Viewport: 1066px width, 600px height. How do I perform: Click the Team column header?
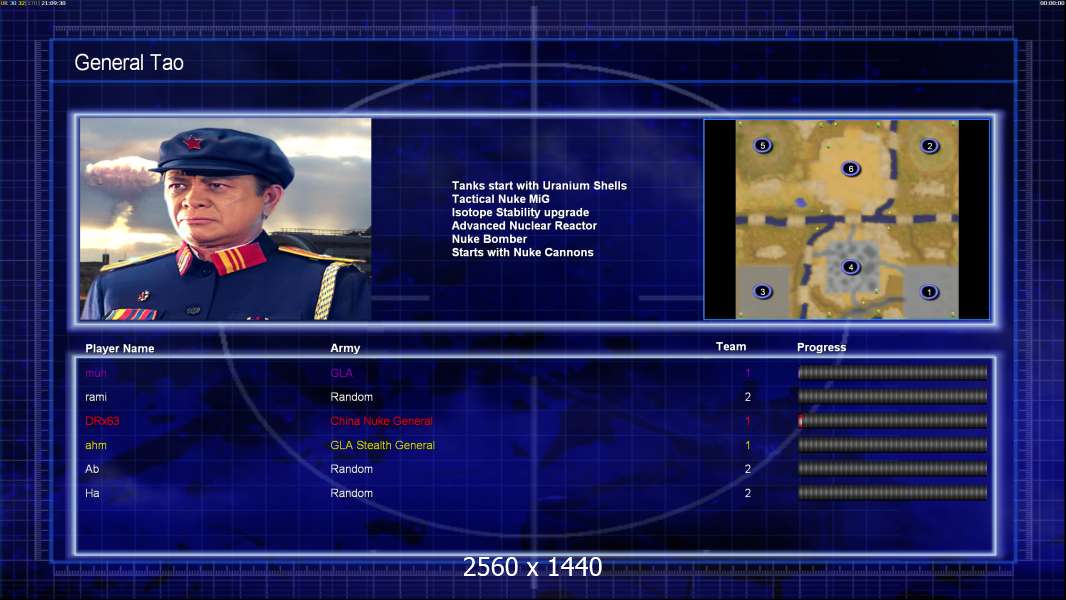731,347
